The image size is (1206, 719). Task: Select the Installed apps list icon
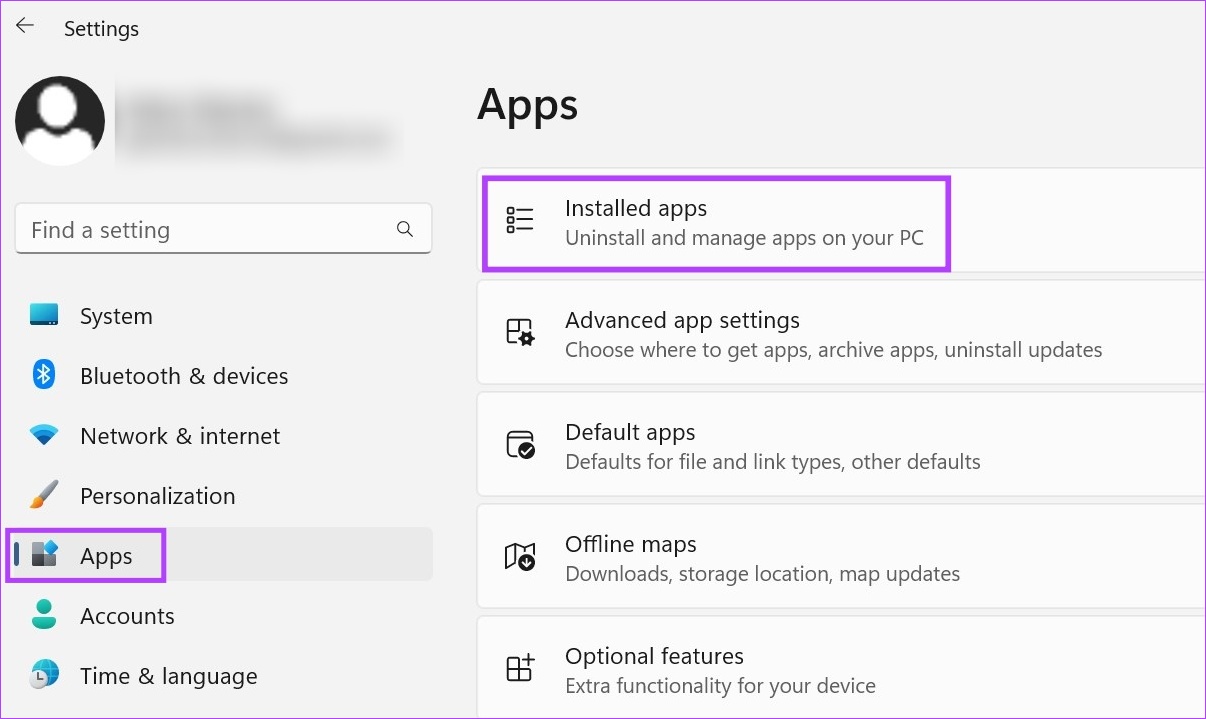click(x=520, y=219)
